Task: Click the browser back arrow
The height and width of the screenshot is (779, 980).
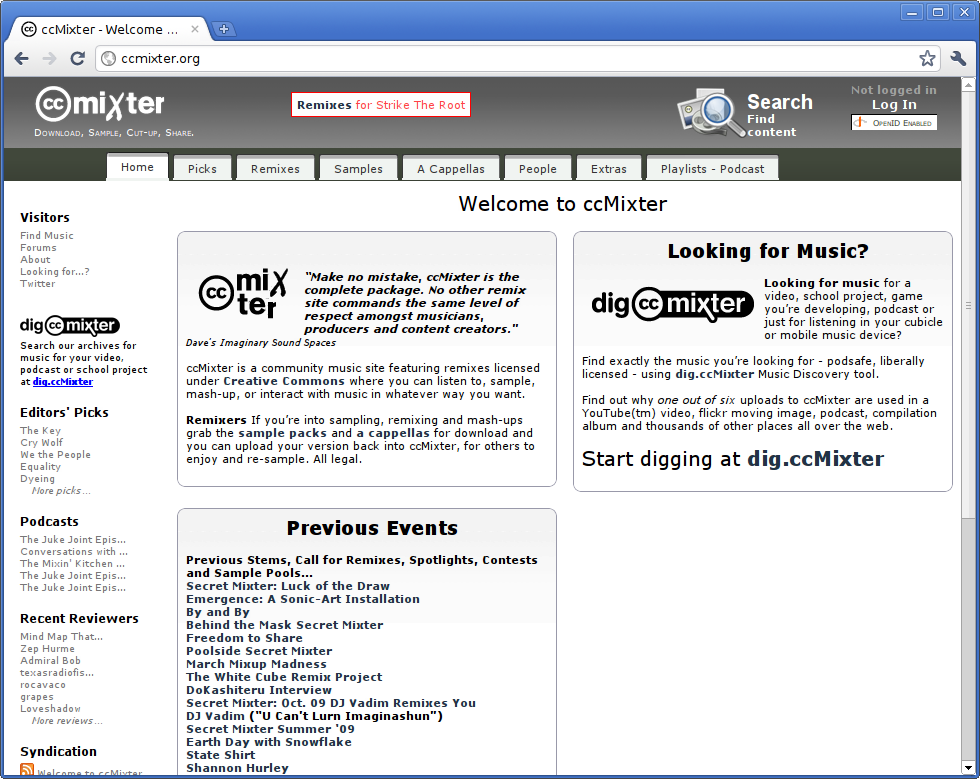Action: click(x=22, y=59)
